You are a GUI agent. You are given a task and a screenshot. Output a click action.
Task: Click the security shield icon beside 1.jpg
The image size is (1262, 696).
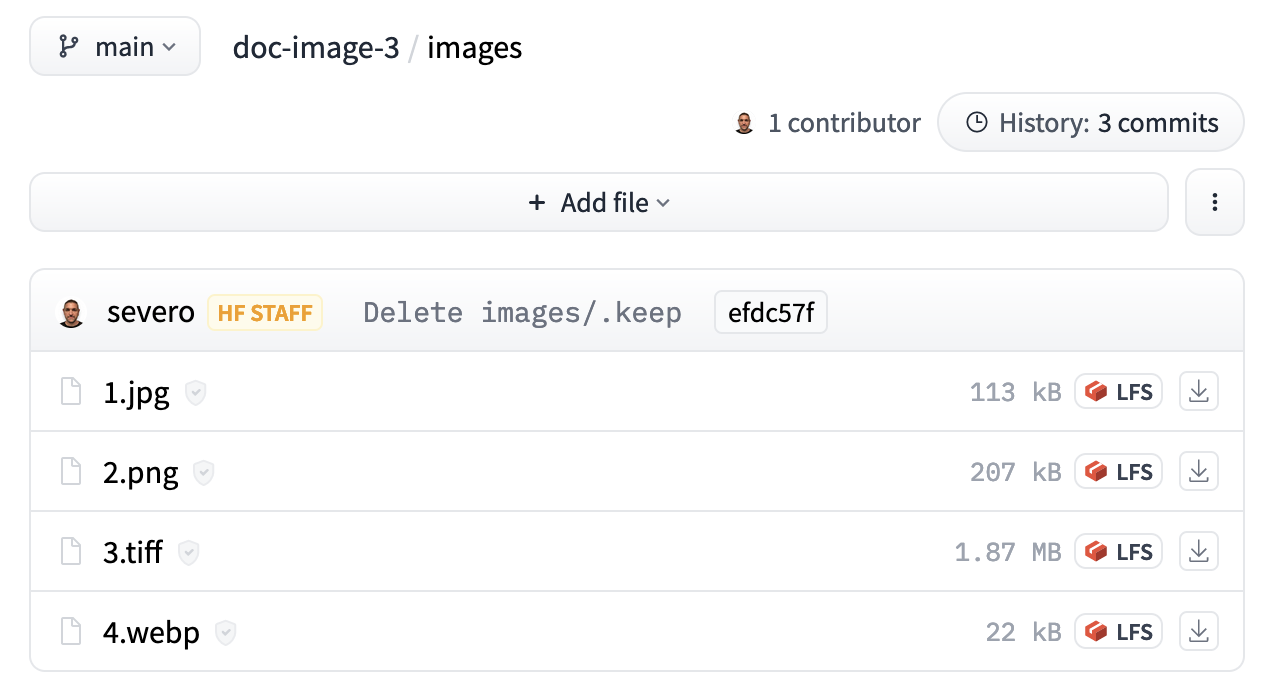(196, 393)
